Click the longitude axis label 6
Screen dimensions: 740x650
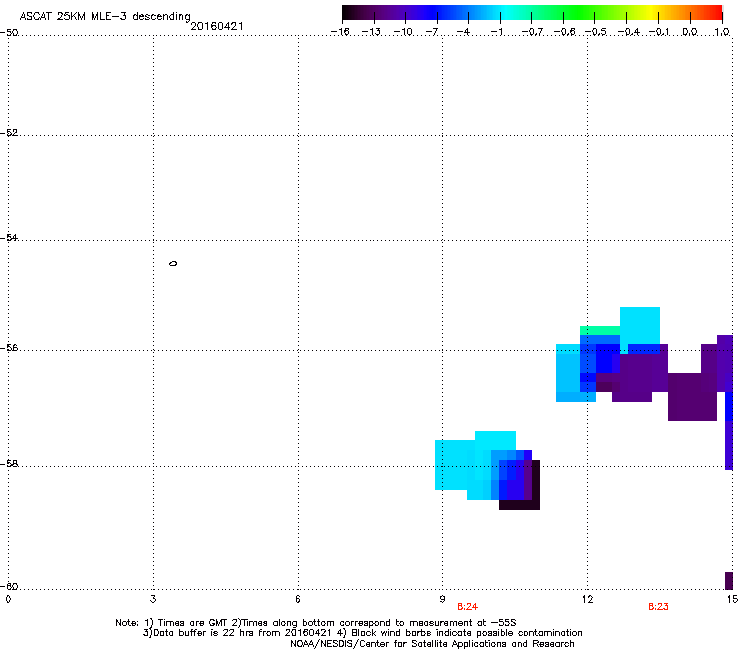click(298, 599)
